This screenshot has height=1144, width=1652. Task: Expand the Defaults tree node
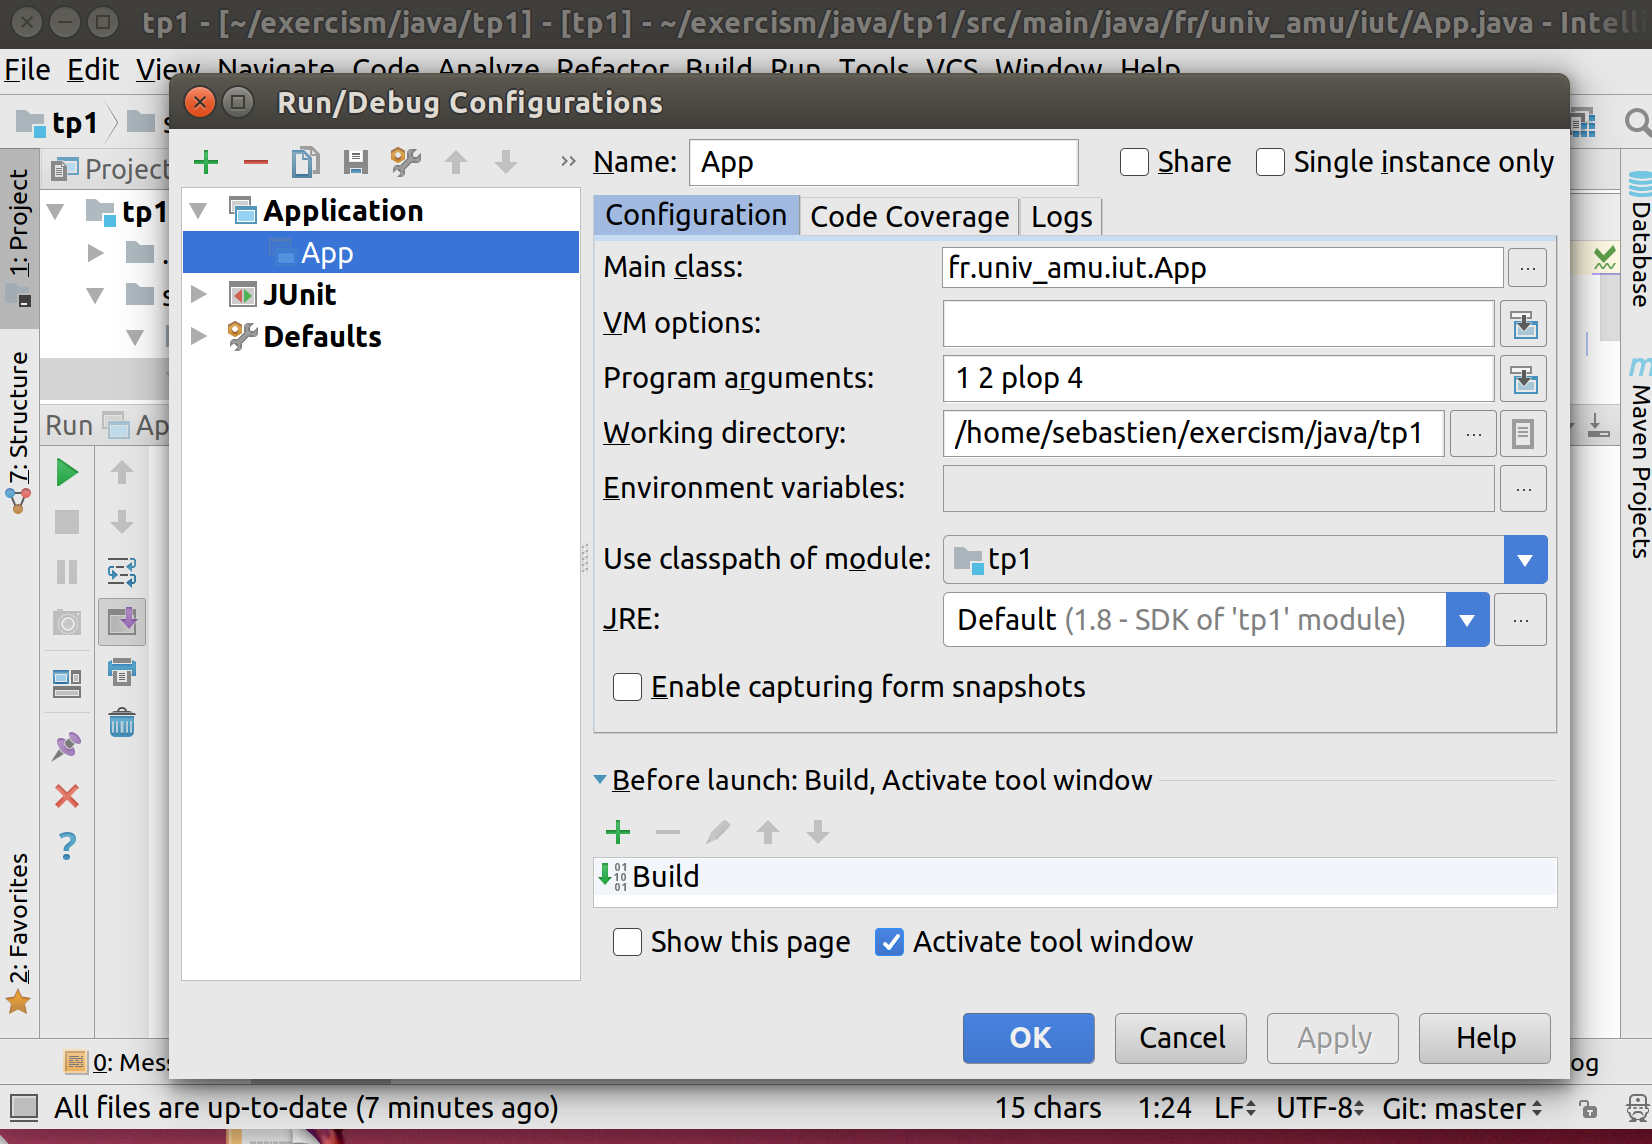pos(199,336)
